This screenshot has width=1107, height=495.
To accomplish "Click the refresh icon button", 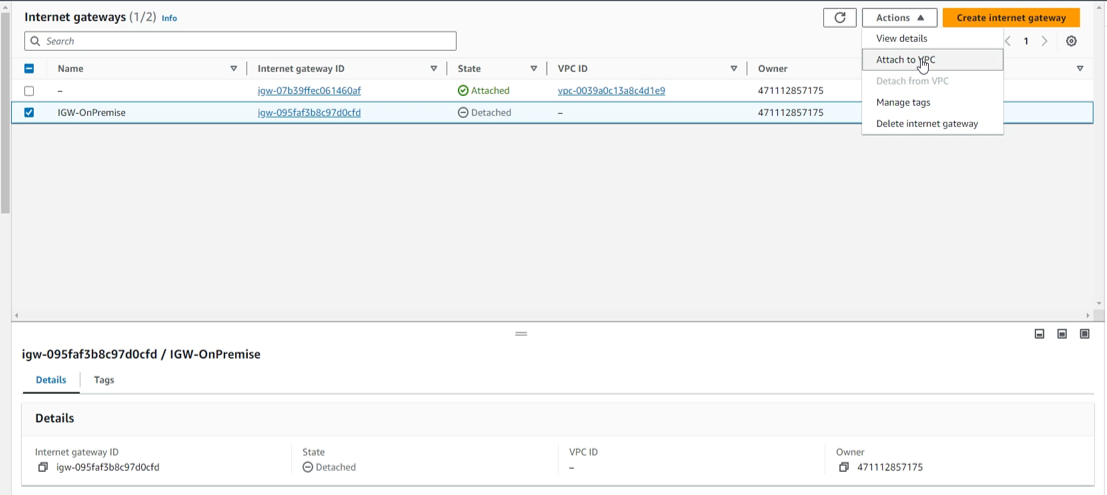I will tap(839, 18).
